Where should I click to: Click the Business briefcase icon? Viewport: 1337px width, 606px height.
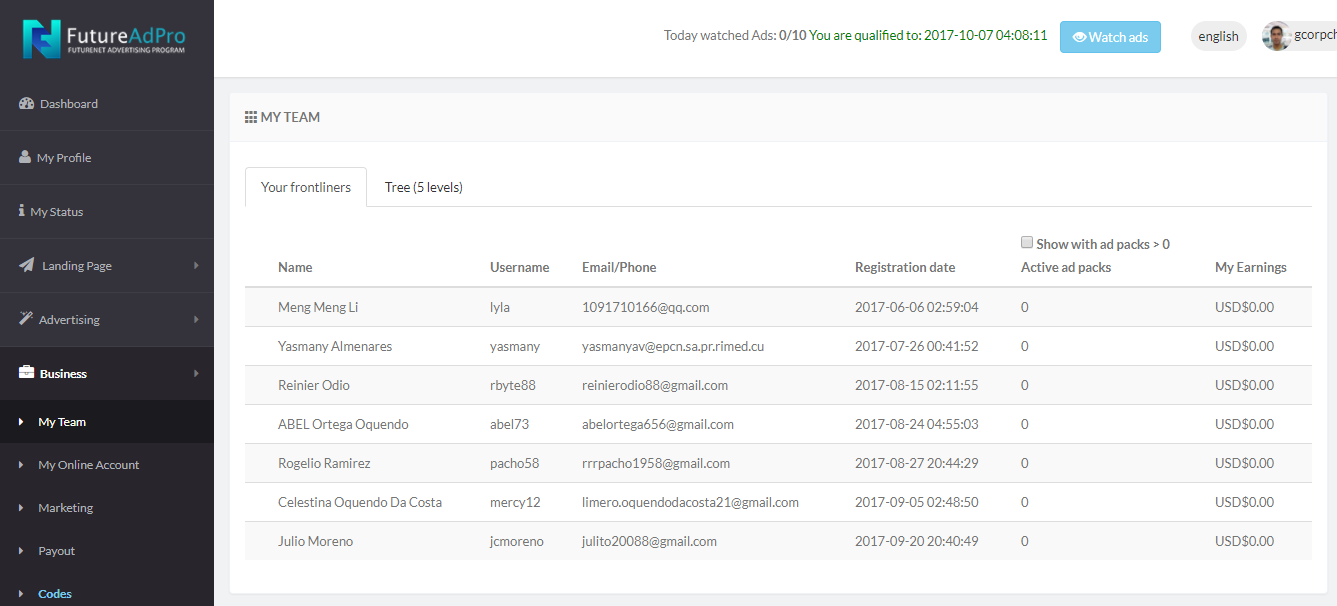pyautogui.click(x=27, y=373)
